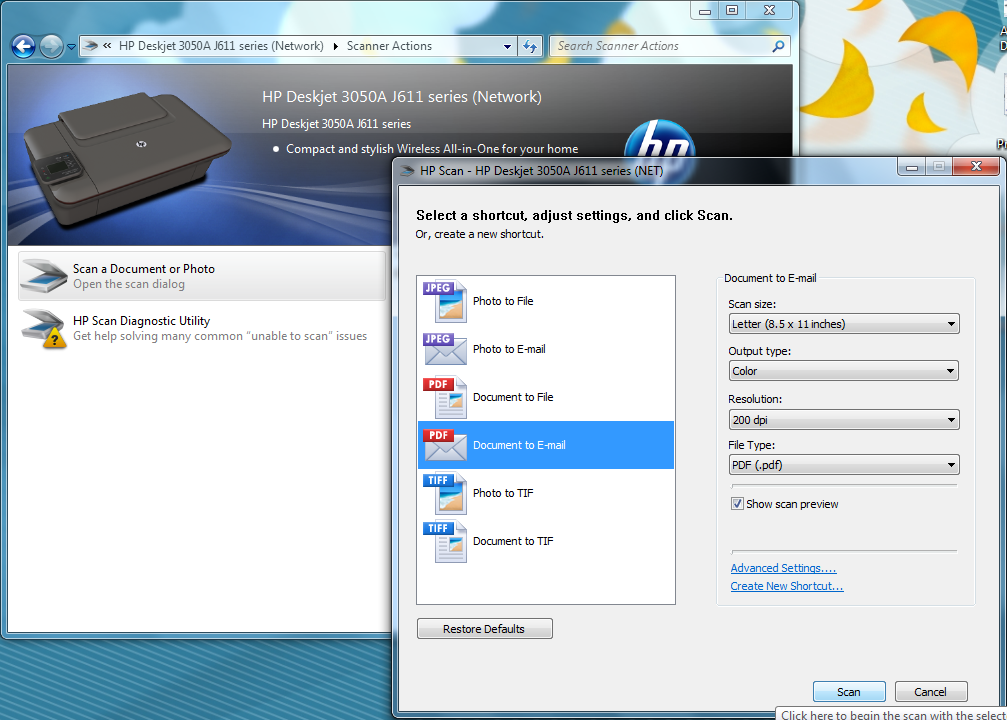Screen dimensions: 1007x720
Task: Click the Document to File PDF icon
Action: pyautogui.click(x=445, y=397)
